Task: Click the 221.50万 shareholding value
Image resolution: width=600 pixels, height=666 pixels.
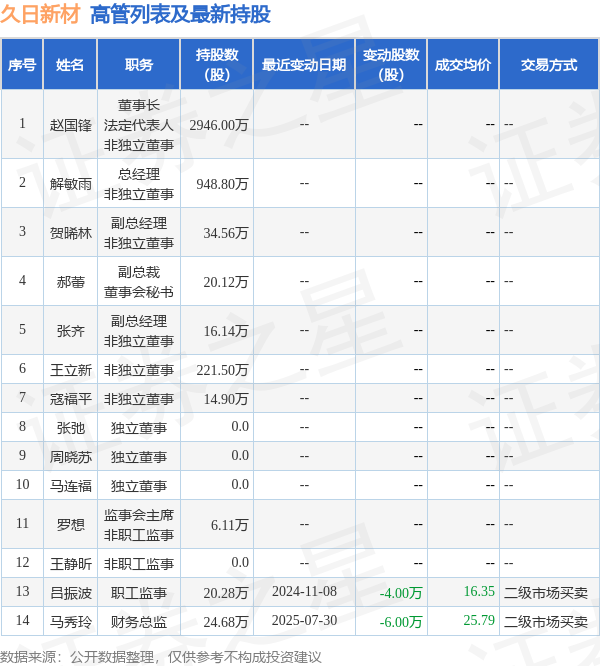Action: click(x=222, y=370)
